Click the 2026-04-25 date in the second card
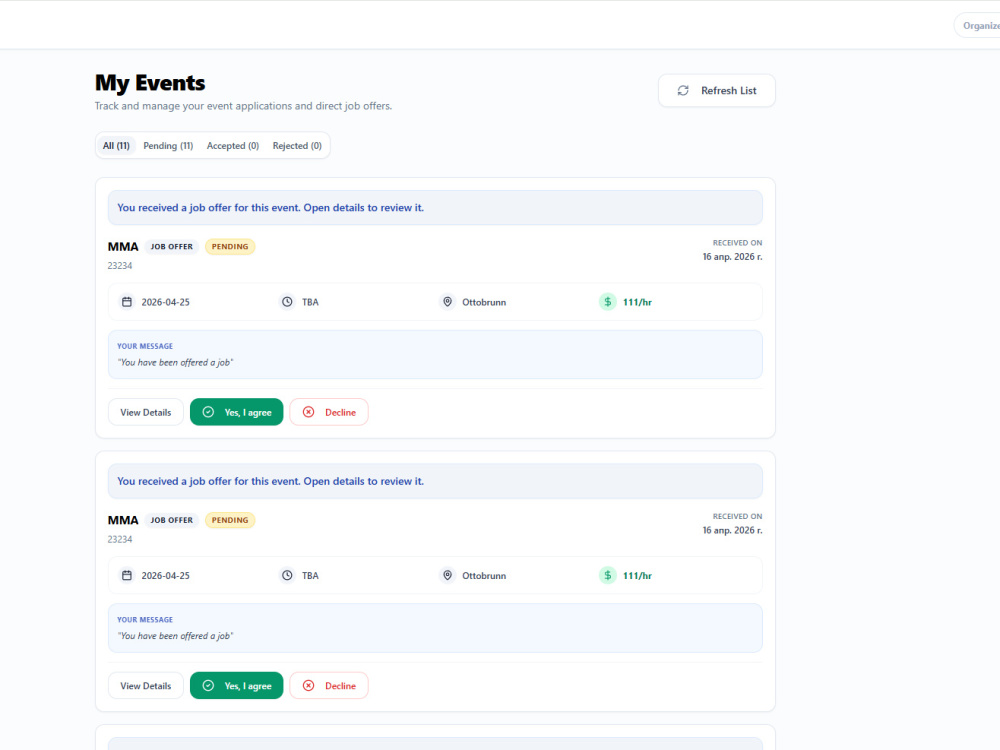1000x750 pixels. pos(166,576)
